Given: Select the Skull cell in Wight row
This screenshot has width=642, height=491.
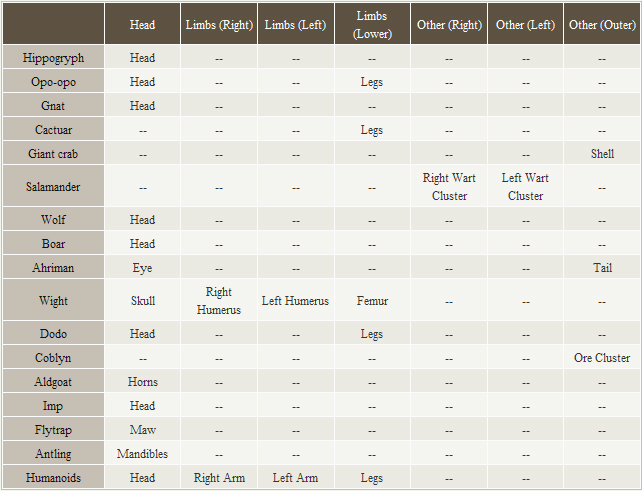Looking at the screenshot, I should (x=143, y=301).
